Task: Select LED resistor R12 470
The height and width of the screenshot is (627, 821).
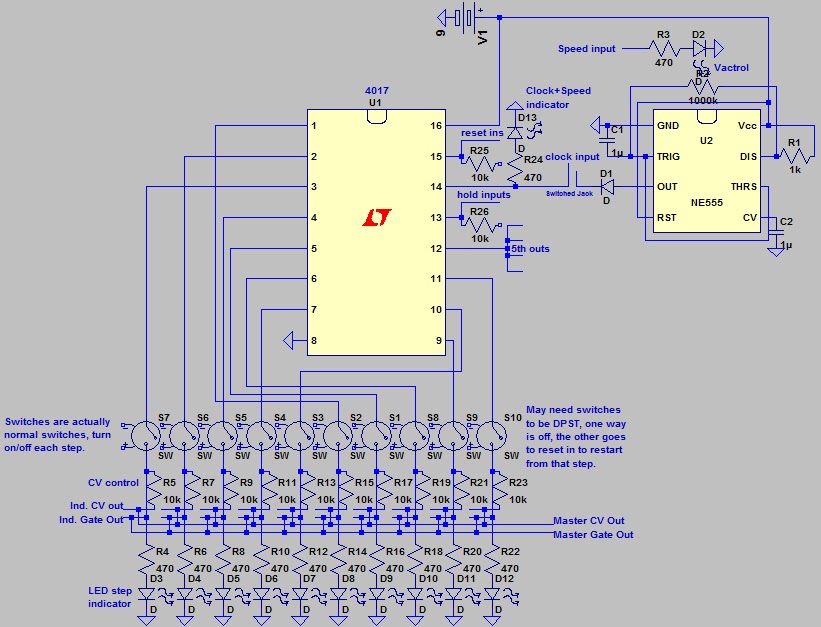Action: click(300, 560)
